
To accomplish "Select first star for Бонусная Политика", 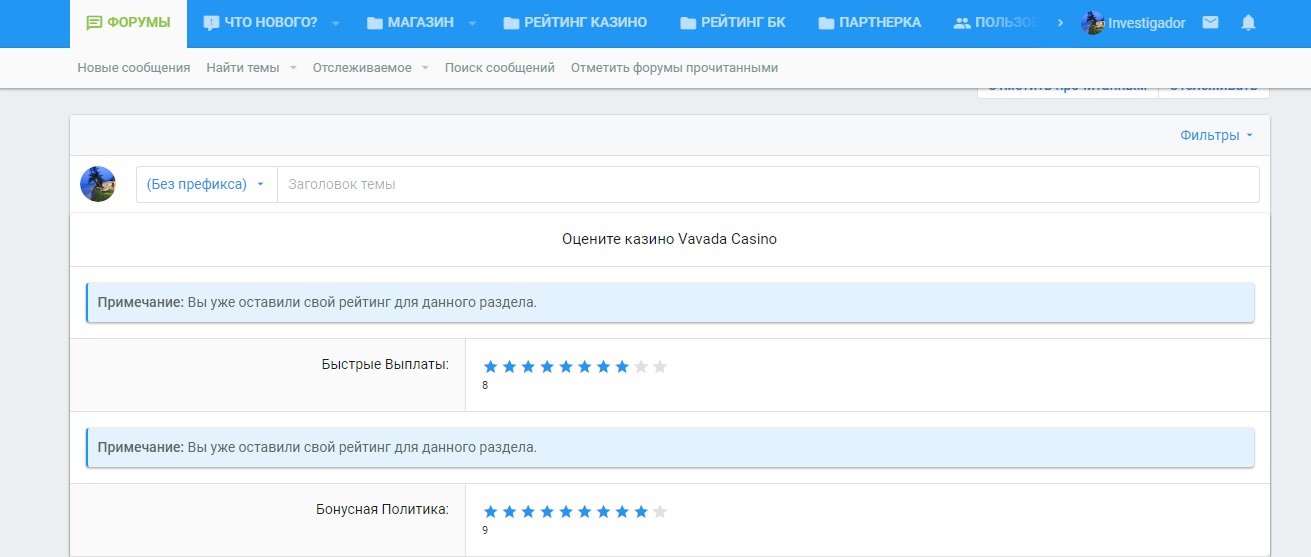I will coord(490,512).
